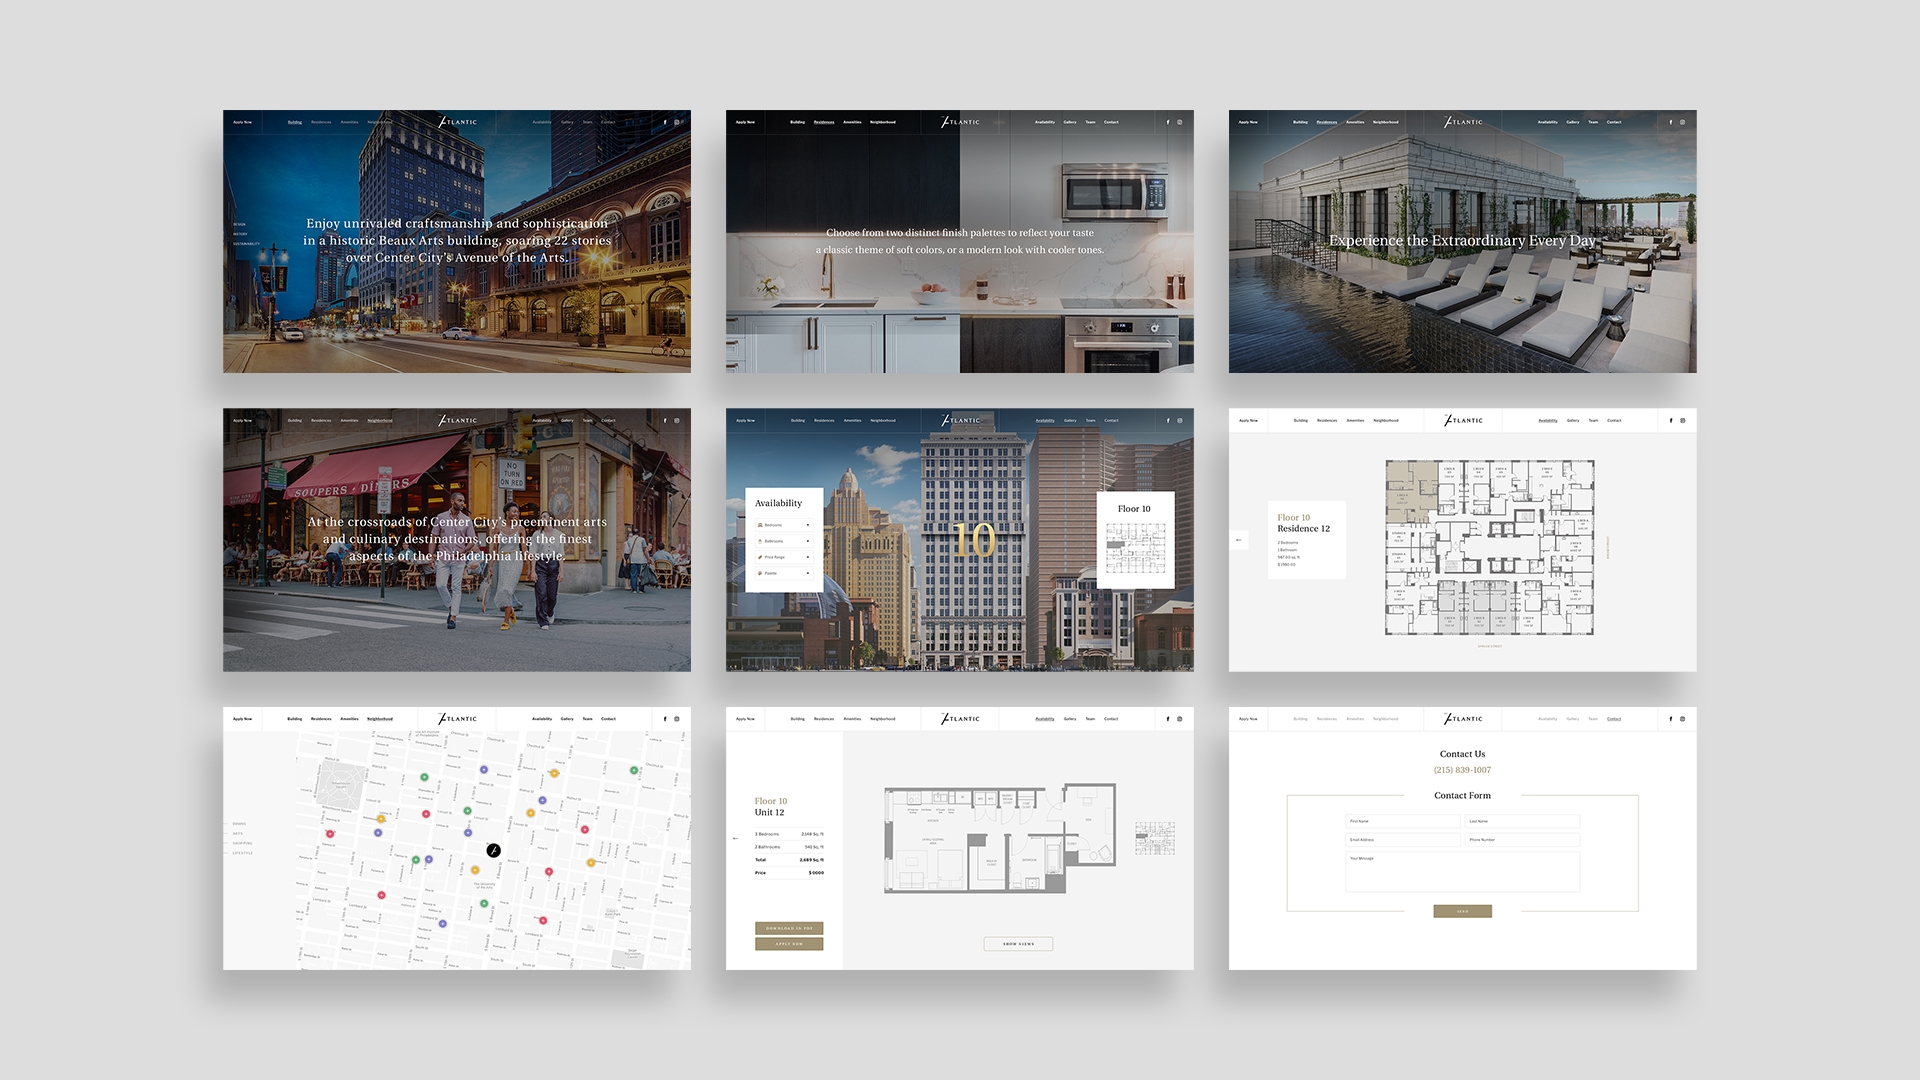This screenshot has width=1920, height=1080.
Task: Click Apply Now on the rooftop pool page header
Action: pos(1249,123)
